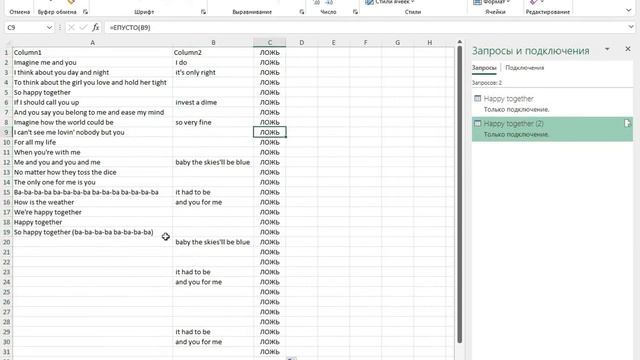This screenshot has height=360, width=640.
Task: Click cell 'I think about you day and night'
Action: pyautogui.click(x=93, y=73)
